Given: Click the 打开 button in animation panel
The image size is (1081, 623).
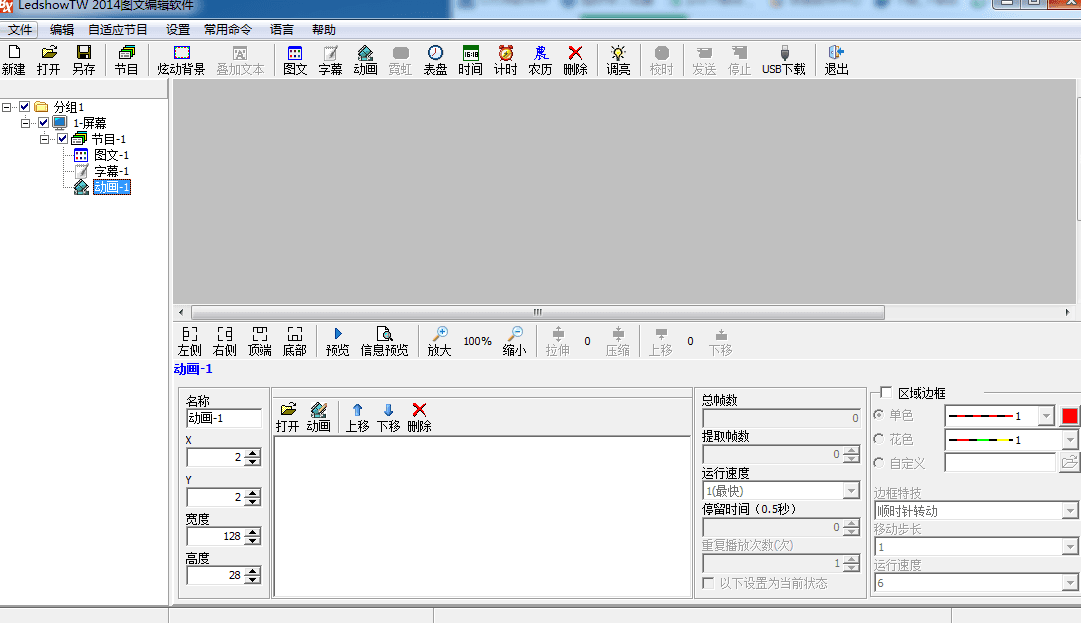Looking at the screenshot, I should [288, 417].
